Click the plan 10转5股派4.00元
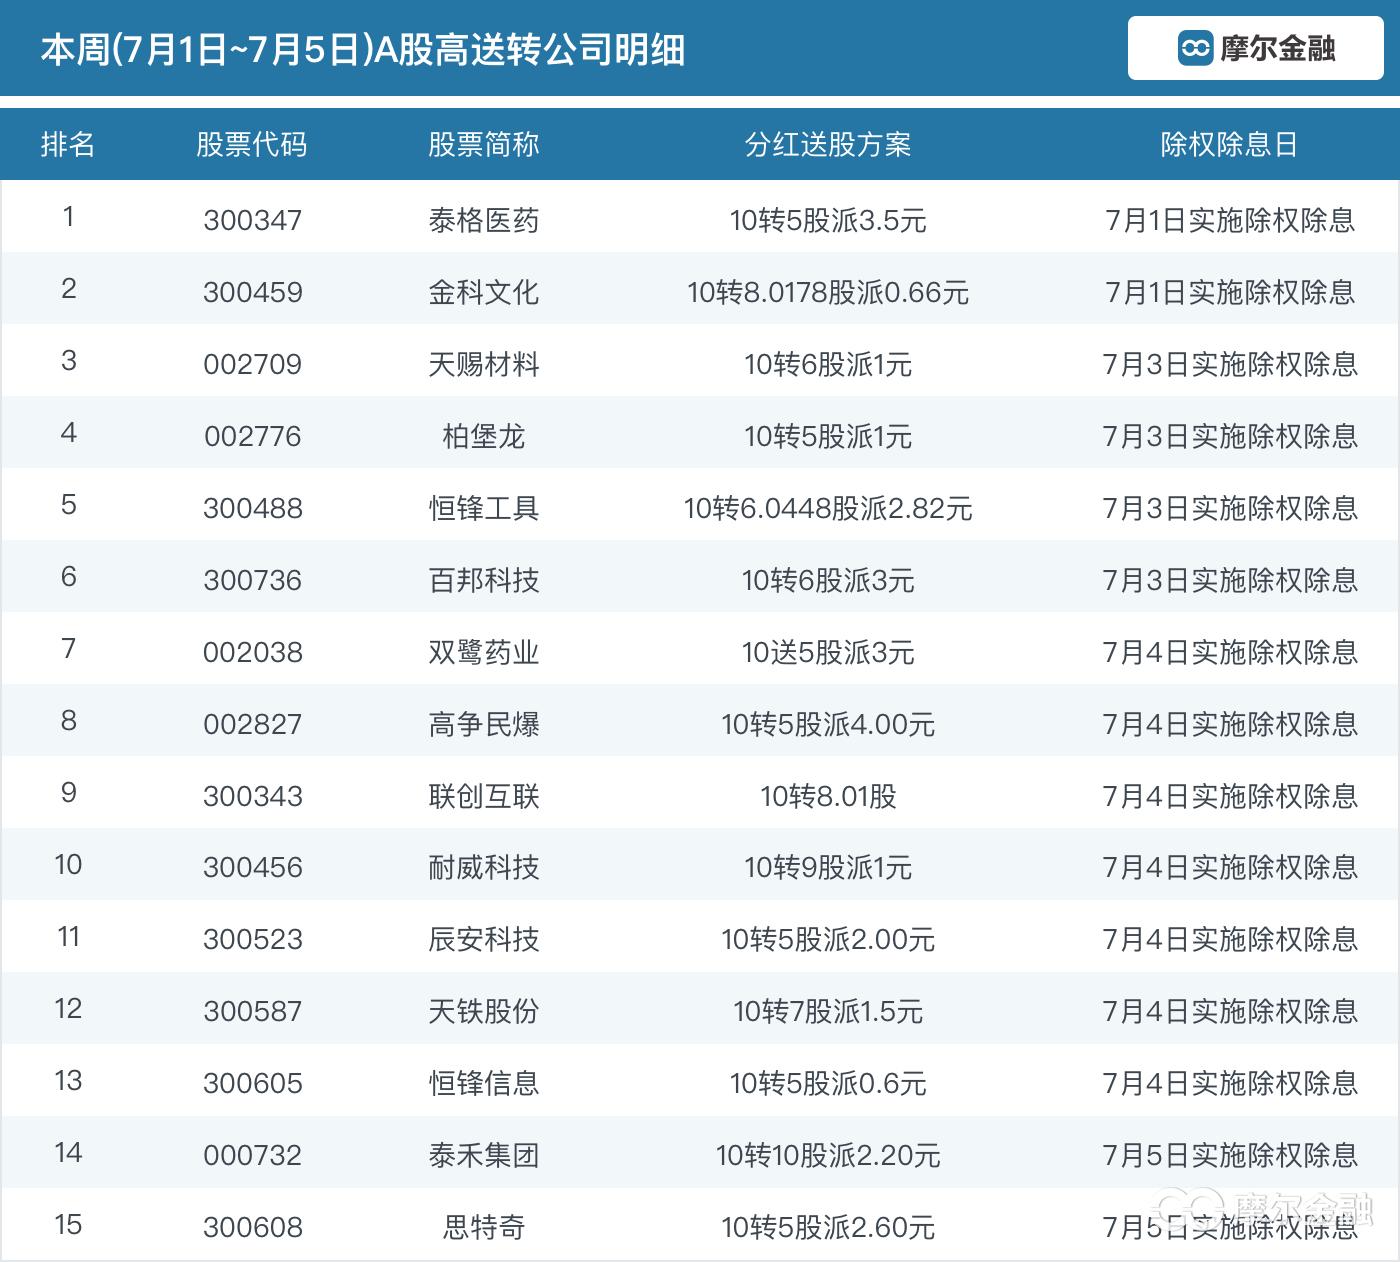The height and width of the screenshot is (1262, 1400). (828, 724)
